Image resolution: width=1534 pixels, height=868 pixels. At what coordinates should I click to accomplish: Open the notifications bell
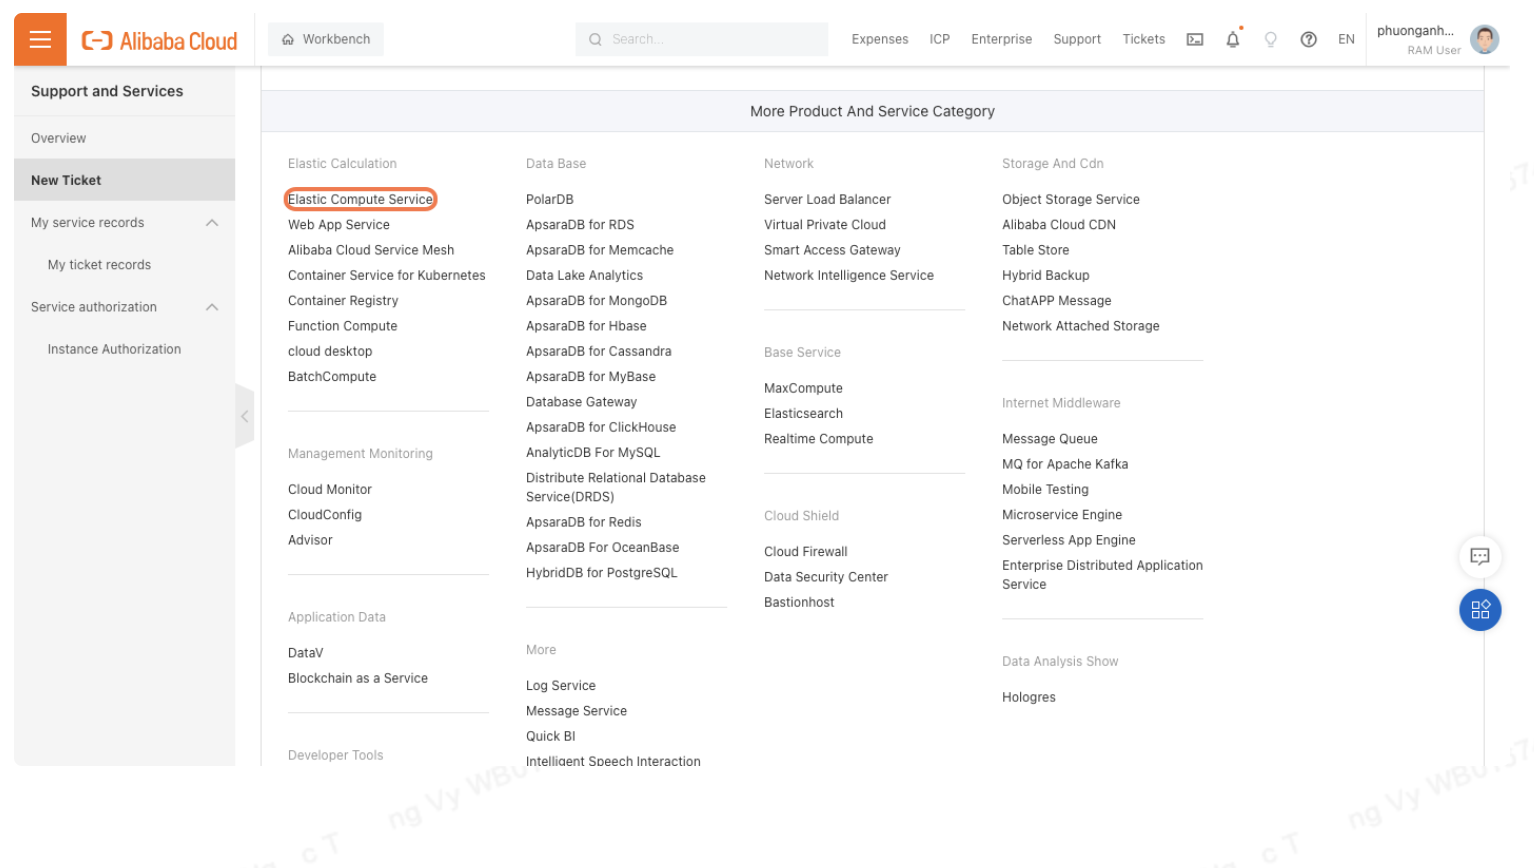click(x=1232, y=40)
